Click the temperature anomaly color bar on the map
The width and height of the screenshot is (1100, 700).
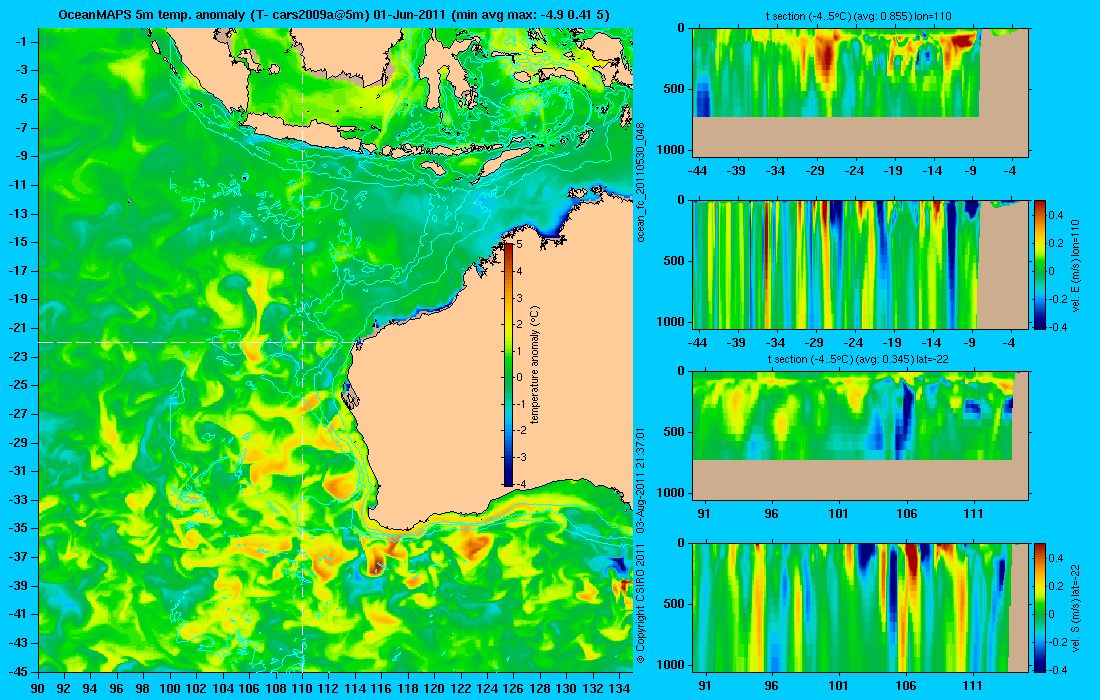[508, 364]
